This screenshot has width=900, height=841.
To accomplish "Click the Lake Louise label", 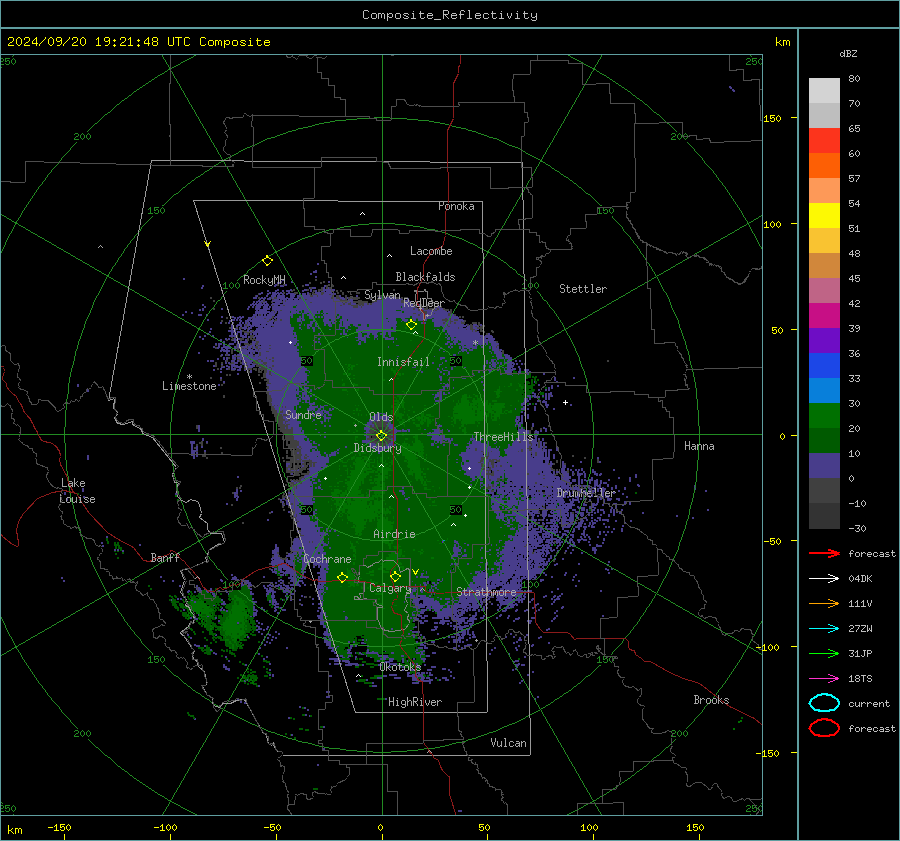I will 77,491.
